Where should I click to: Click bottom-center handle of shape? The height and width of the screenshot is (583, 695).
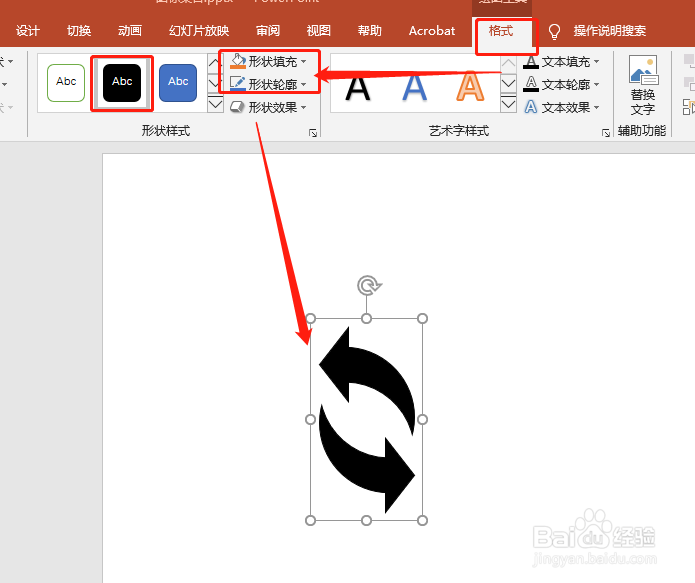[367, 520]
